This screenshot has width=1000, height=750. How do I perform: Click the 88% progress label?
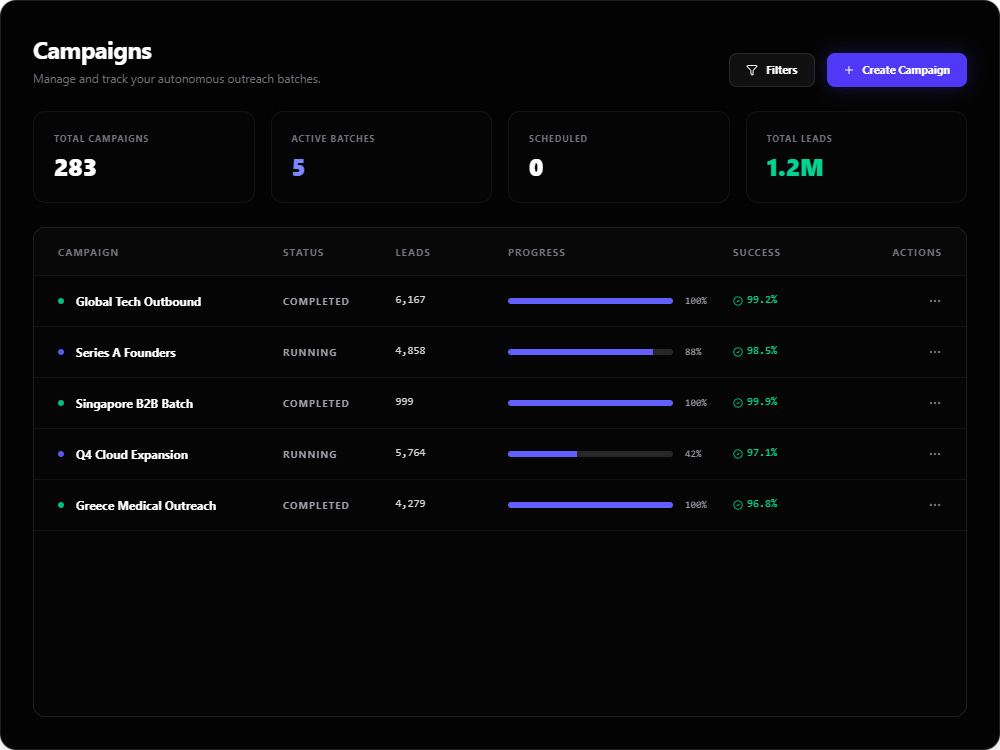[x=693, y=352]
